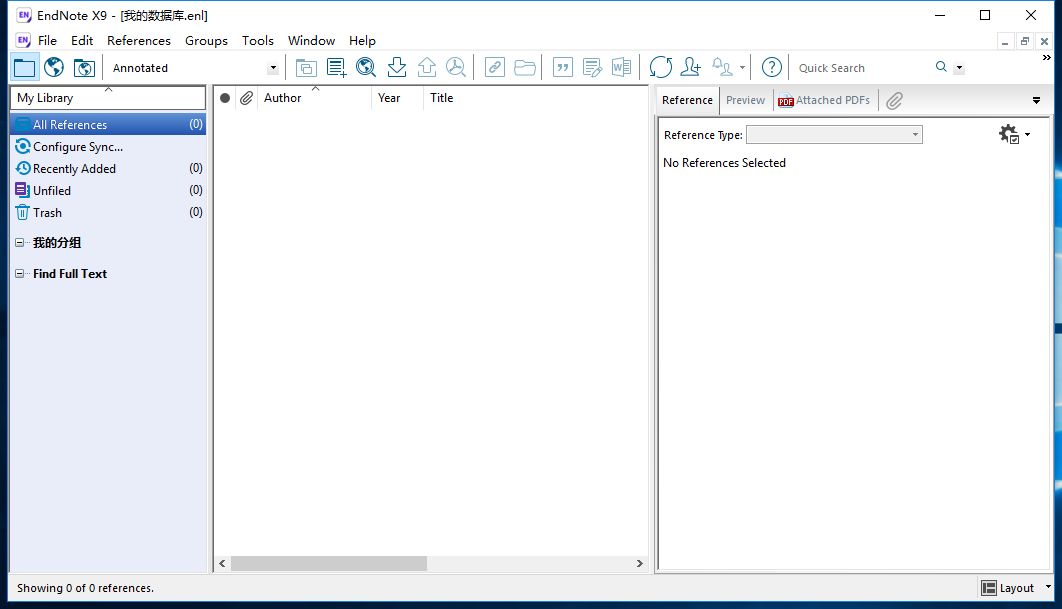Screen dimensions: 1062x609
Task: Click the Sync Library circular arrows icon
Action: 660,68
